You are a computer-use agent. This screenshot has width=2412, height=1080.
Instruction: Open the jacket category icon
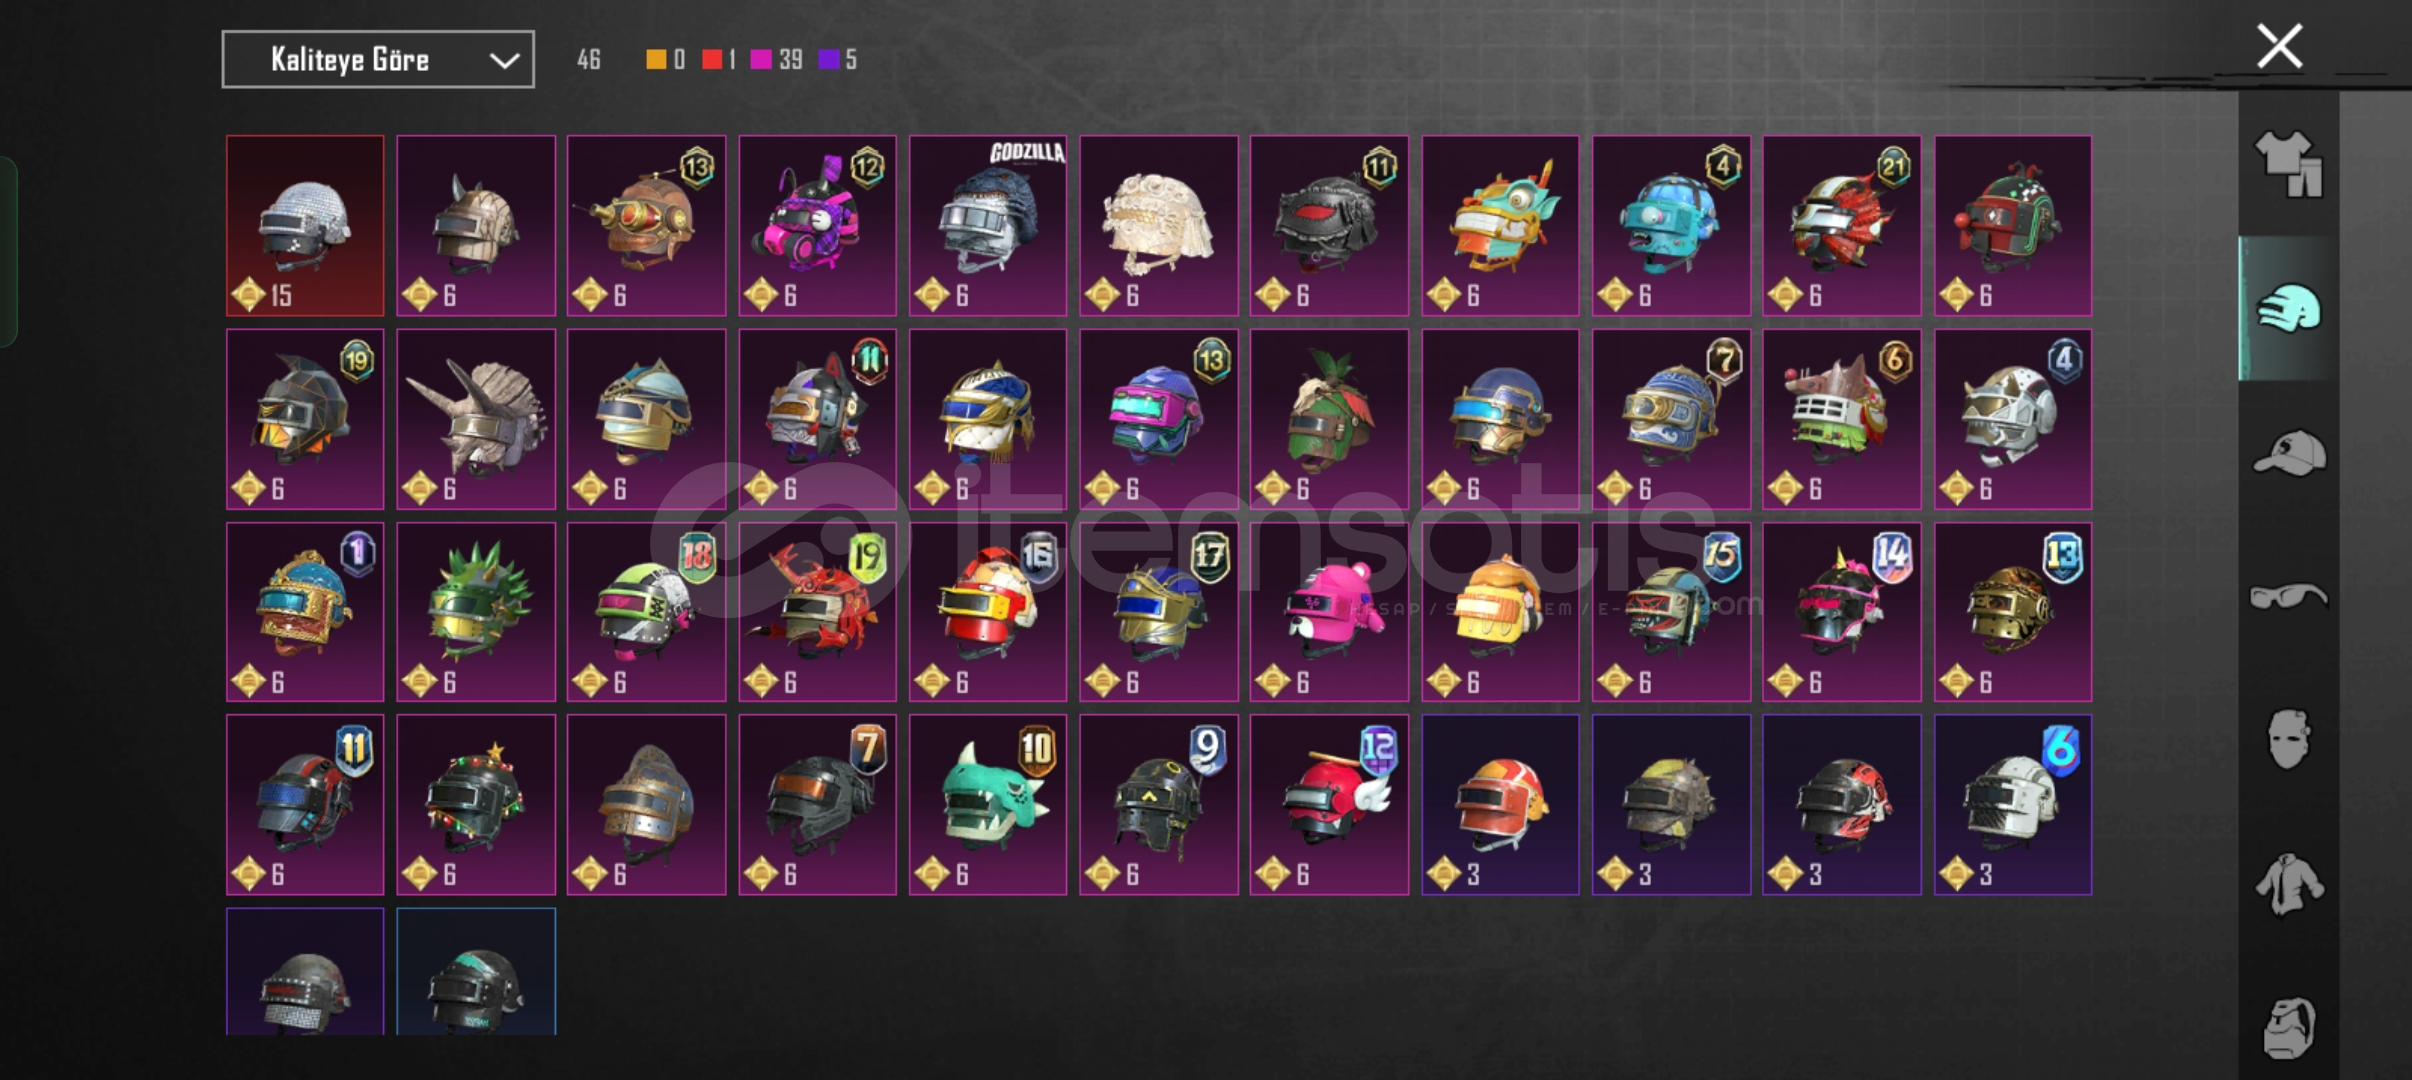pos(2288,884)
